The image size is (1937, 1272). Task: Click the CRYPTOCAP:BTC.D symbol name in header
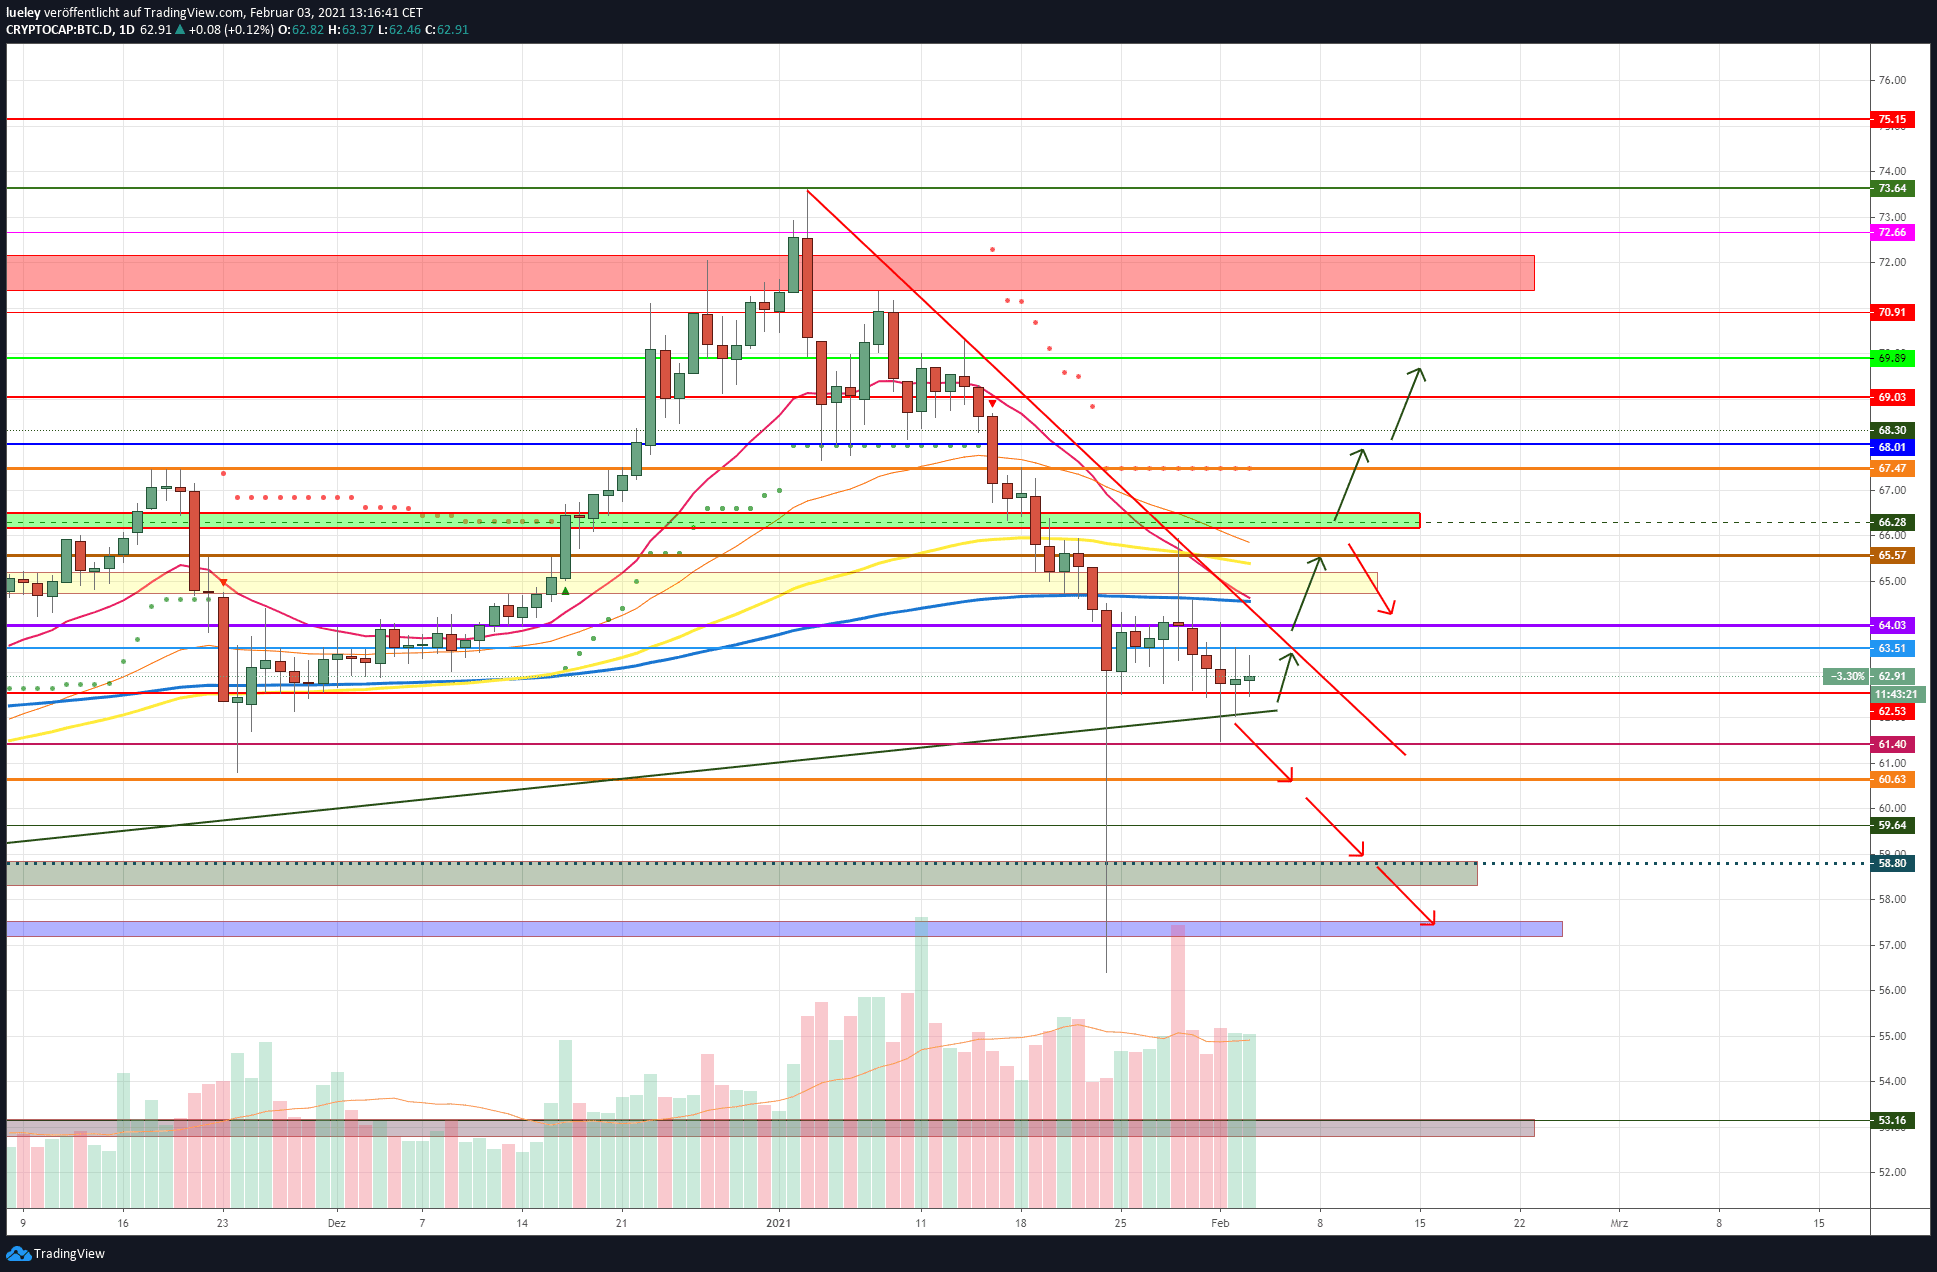pyautogui.click(x=58, y=30)
